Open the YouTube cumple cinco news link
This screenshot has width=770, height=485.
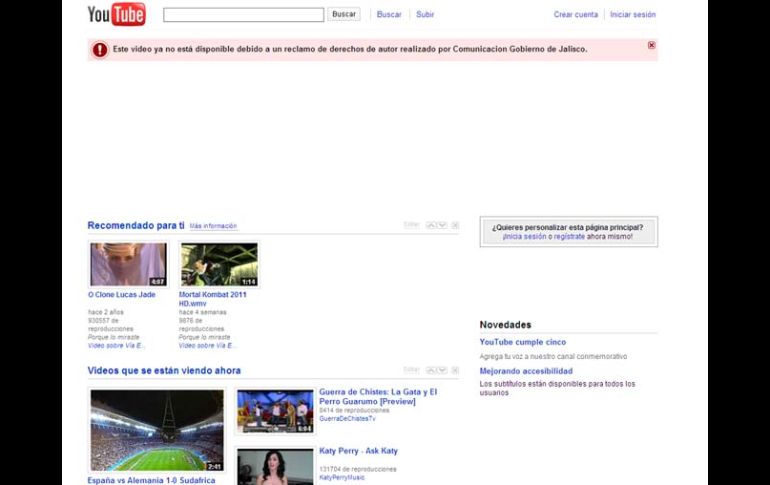(522, 342)
